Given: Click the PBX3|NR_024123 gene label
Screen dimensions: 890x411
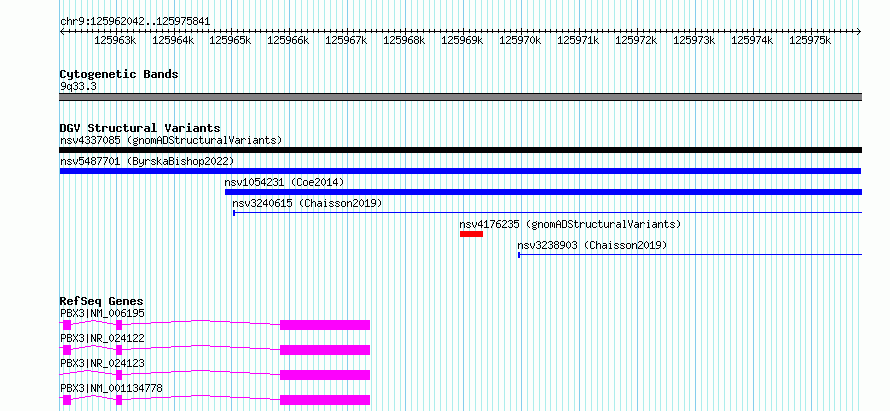Looking at the screenshot, I should click(x=102, y=363).
